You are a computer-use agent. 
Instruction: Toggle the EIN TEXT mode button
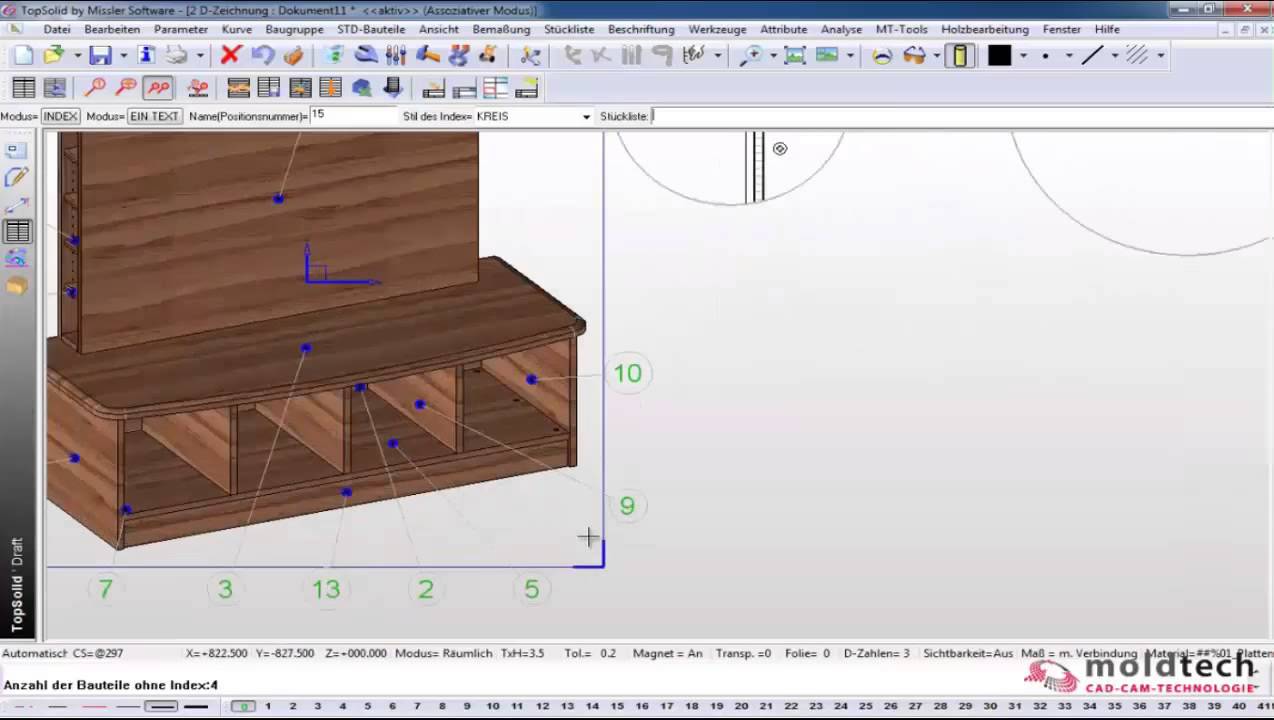pyautogui.click(x=154, y=117)
